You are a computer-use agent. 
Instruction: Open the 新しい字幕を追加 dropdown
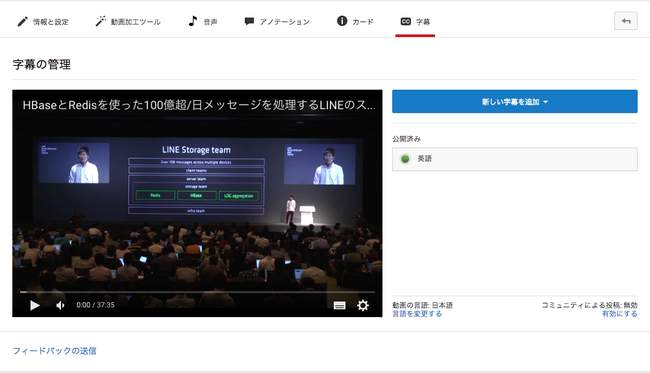tap(514, 102)
